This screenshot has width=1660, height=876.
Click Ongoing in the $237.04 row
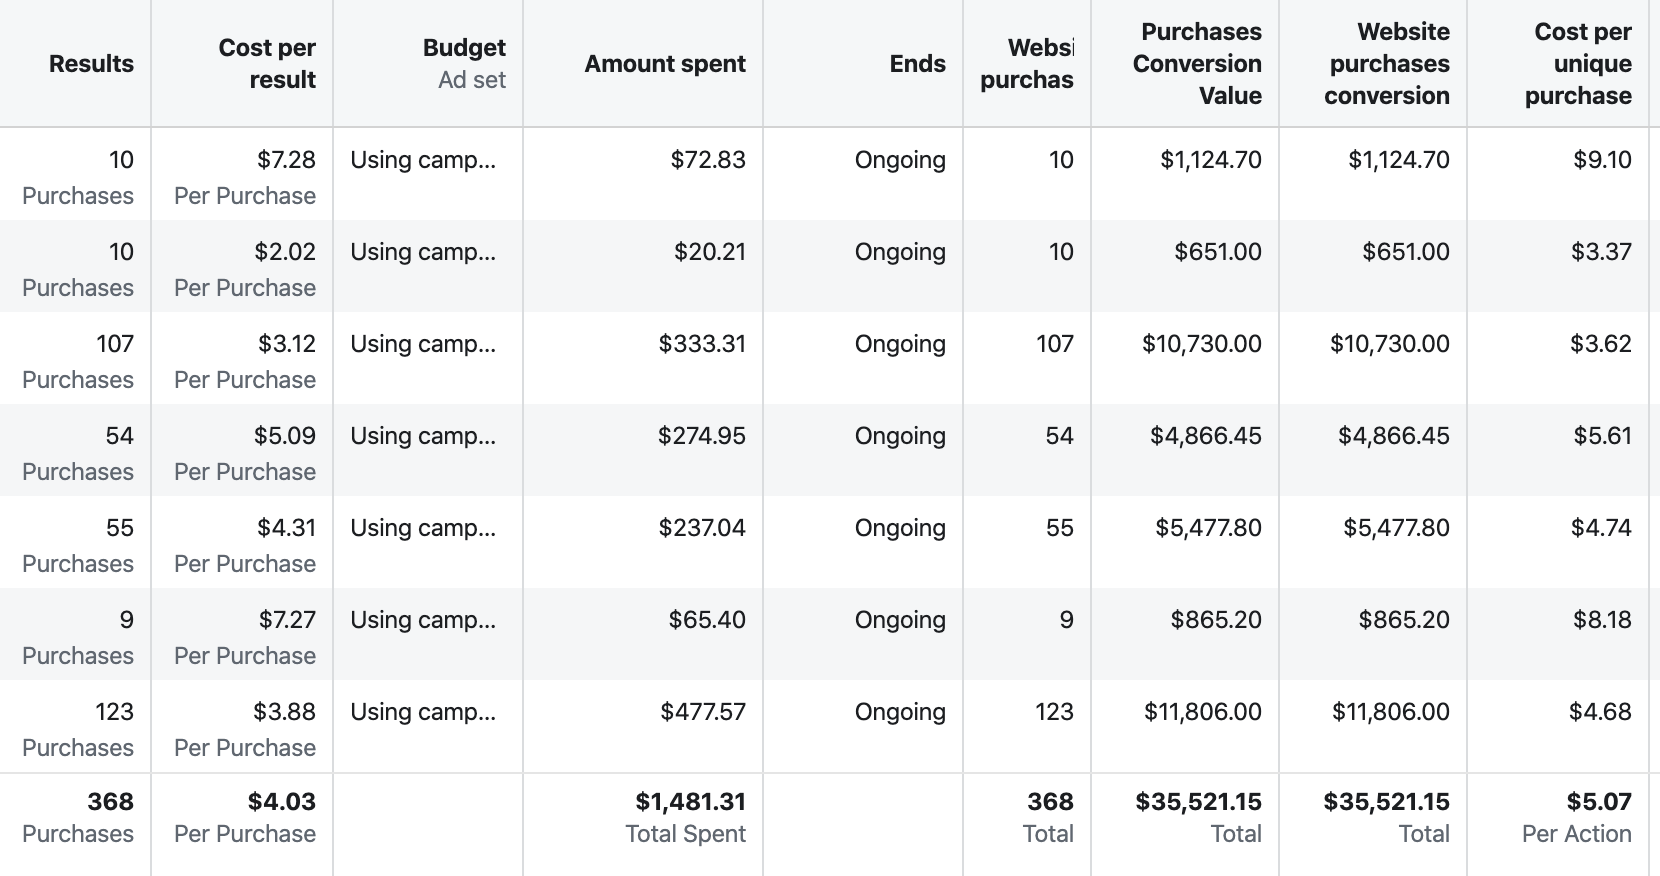(x=899, y=528)
